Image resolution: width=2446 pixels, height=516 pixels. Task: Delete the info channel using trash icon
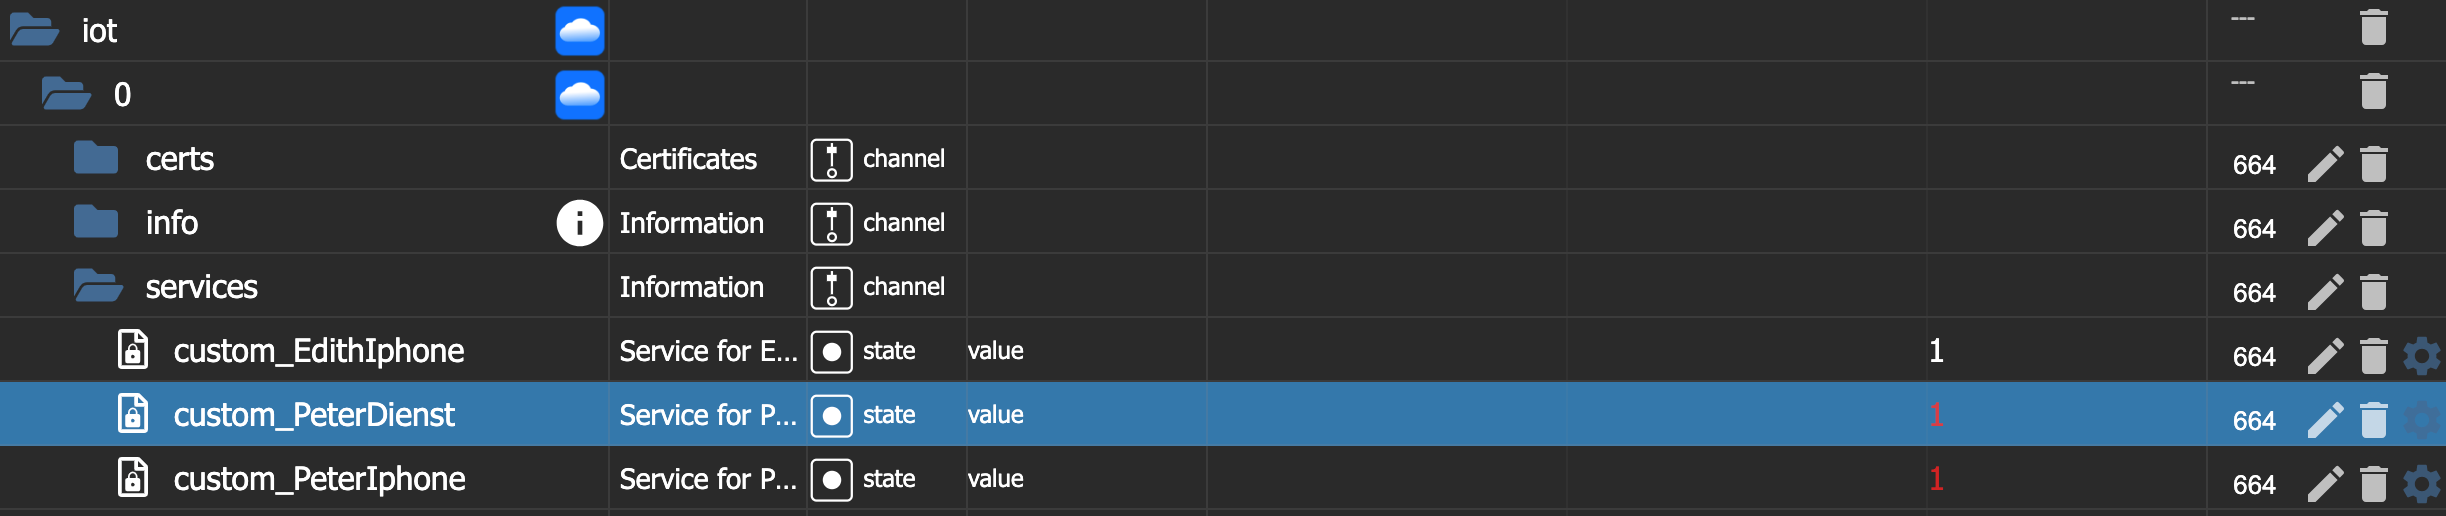[2374, 228]
